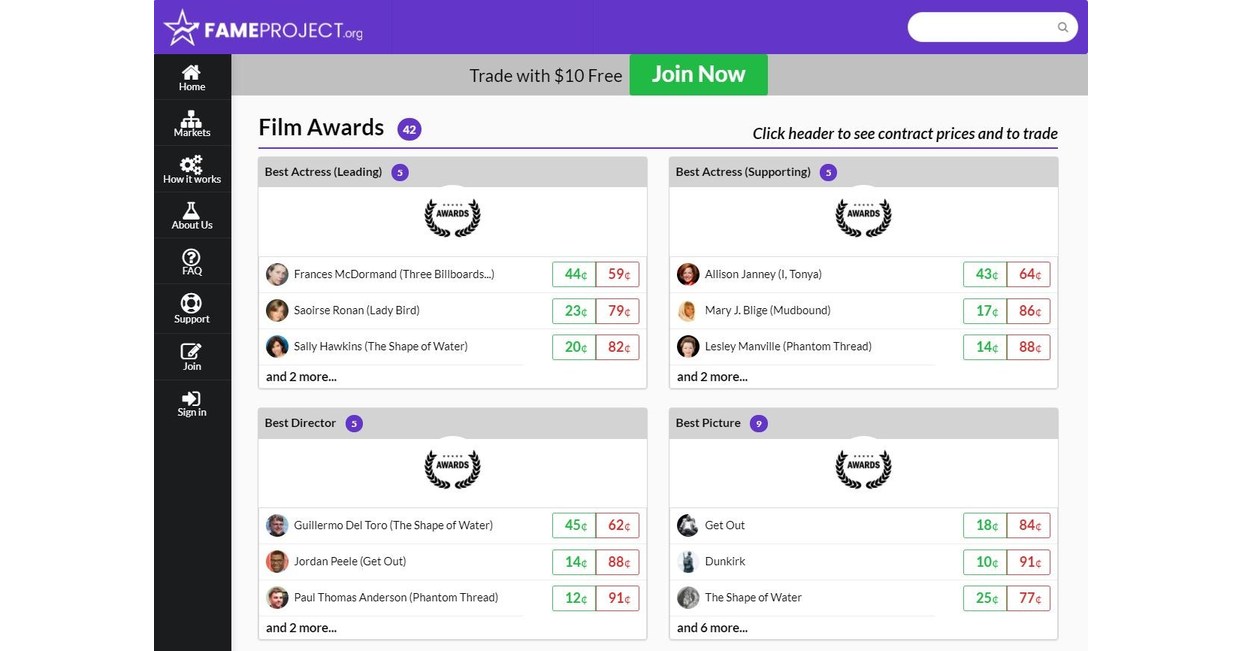Open How it works in sidebar
This screenshot has width=1242, height=651.
pos(192,170)
